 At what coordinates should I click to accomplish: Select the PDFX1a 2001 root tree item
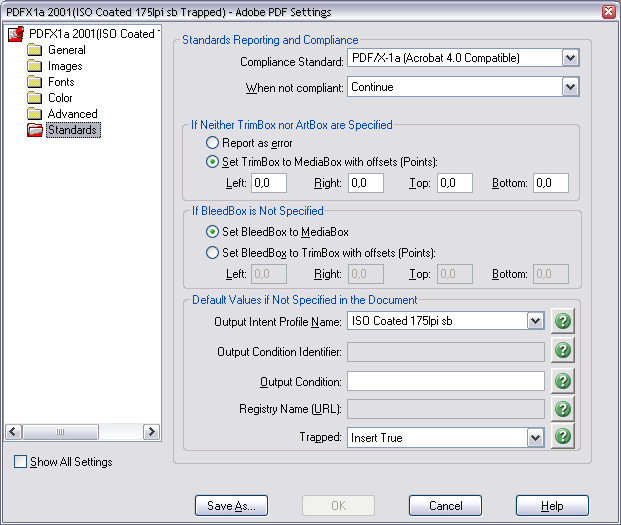coord(93,34)
